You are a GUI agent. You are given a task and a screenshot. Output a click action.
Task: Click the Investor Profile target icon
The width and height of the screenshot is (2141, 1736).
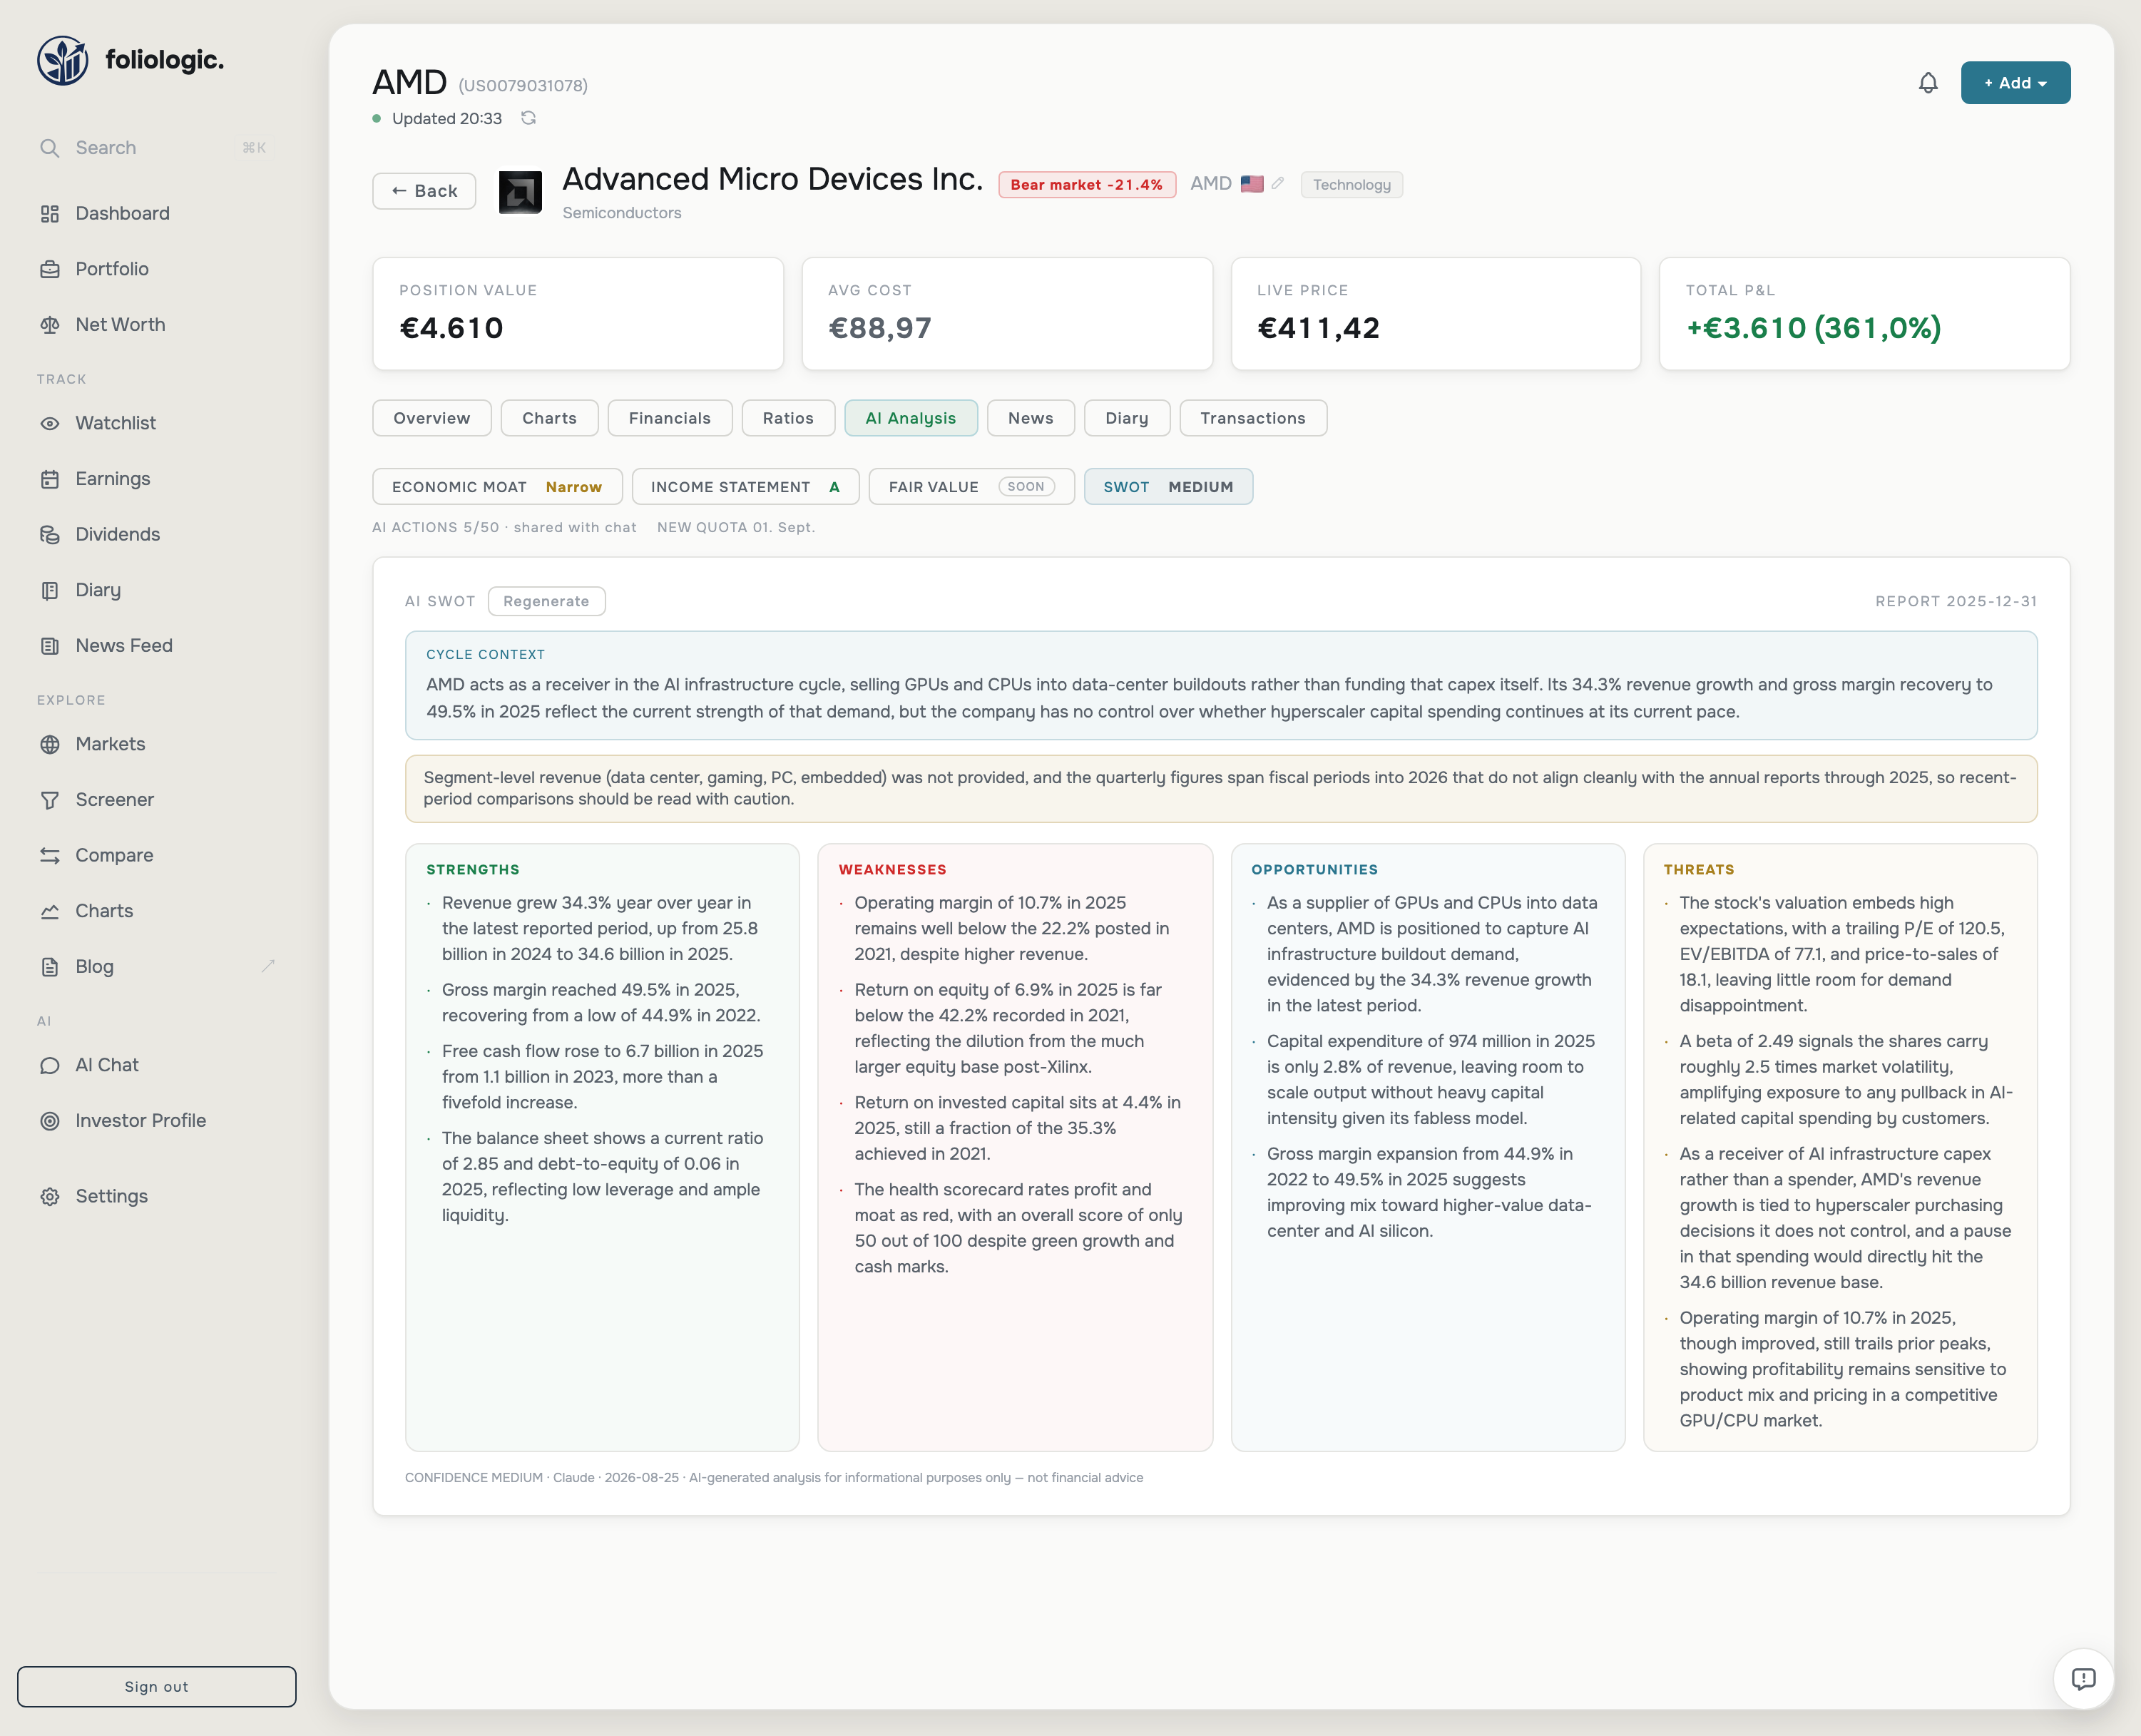(x=49, y=1121)
